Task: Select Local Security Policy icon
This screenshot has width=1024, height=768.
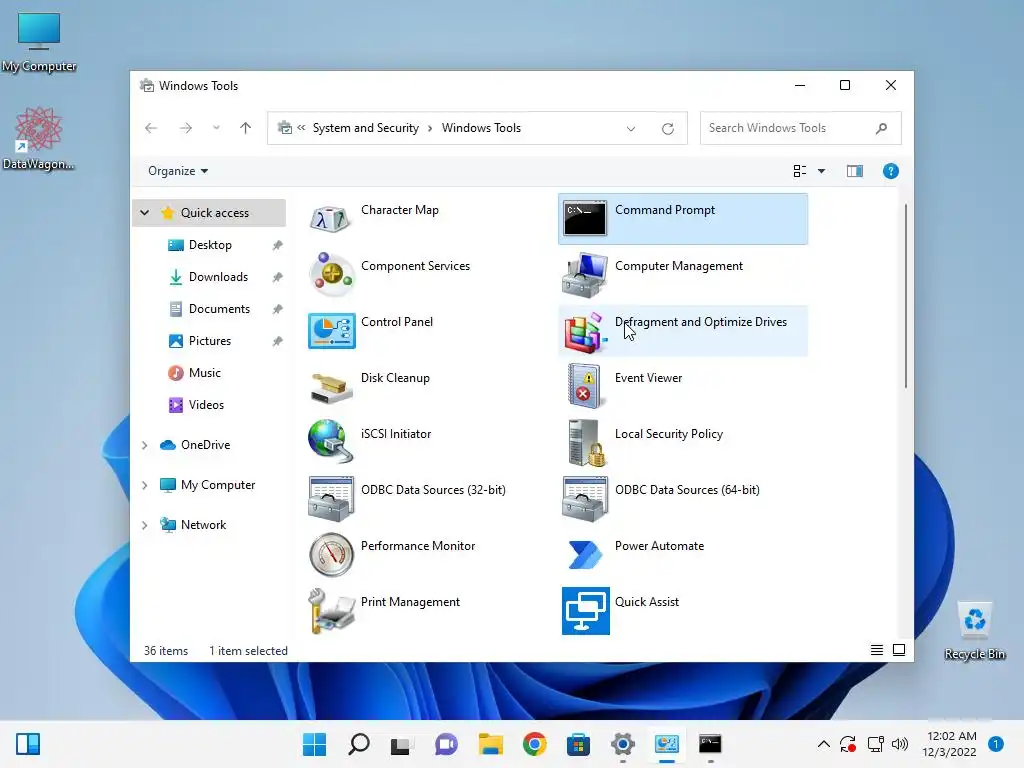Action: click(x=585, y=442)
